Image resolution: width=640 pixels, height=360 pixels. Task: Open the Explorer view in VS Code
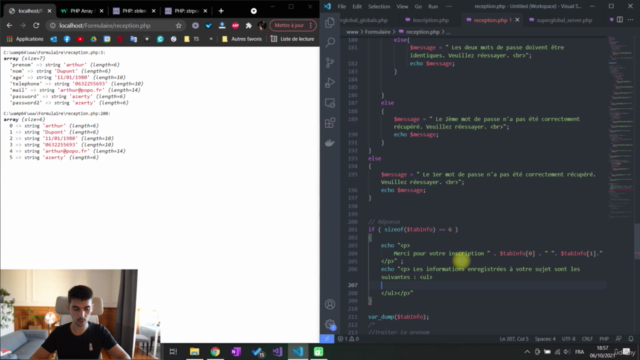coord(330,22)
